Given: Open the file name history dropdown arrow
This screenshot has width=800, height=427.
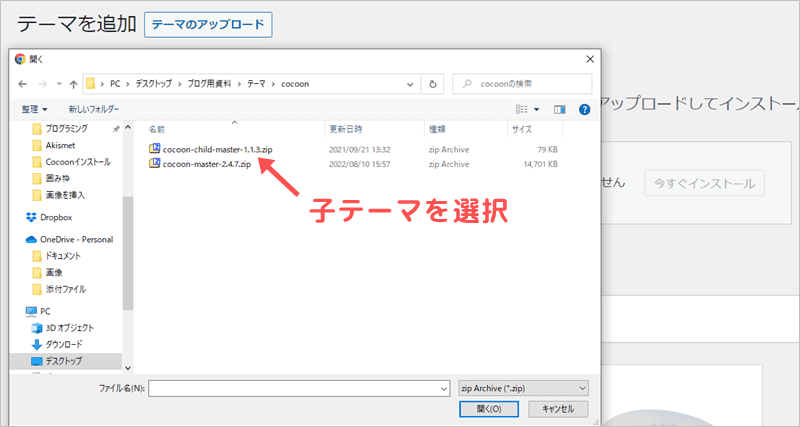Looking at the screenshot, I should click(442, 387).
